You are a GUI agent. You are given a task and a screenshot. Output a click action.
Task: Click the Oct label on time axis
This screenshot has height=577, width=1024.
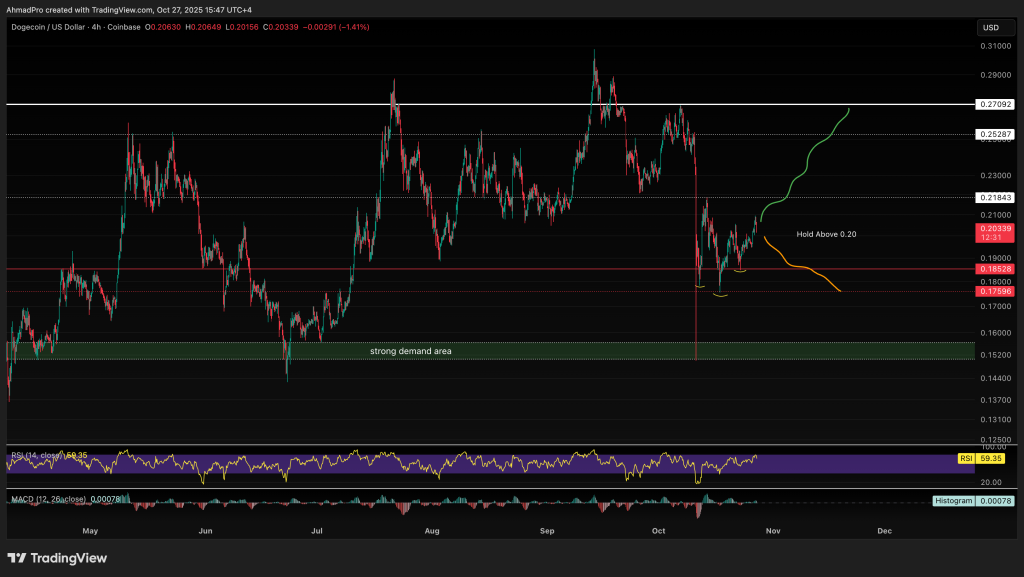pos(658,531)
